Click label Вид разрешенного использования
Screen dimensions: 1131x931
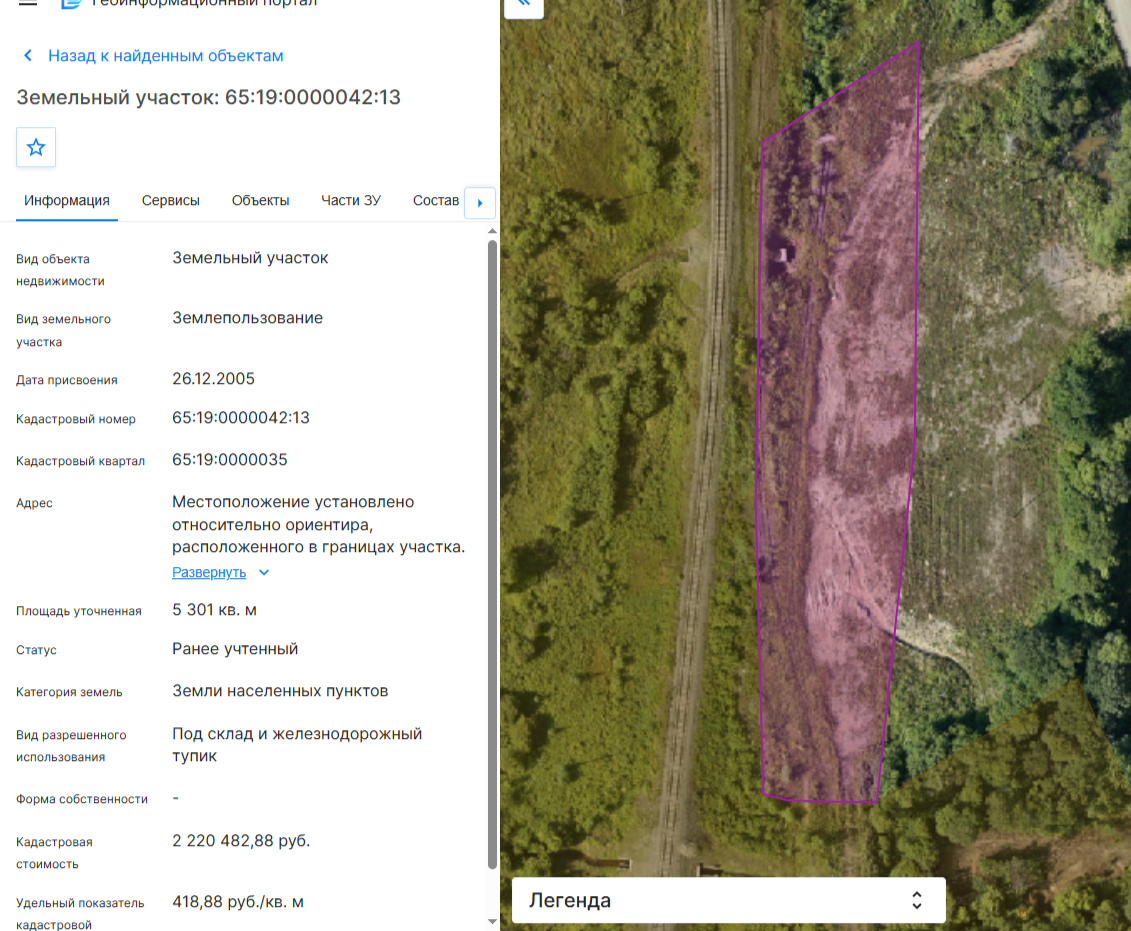(x=71, y=746)
